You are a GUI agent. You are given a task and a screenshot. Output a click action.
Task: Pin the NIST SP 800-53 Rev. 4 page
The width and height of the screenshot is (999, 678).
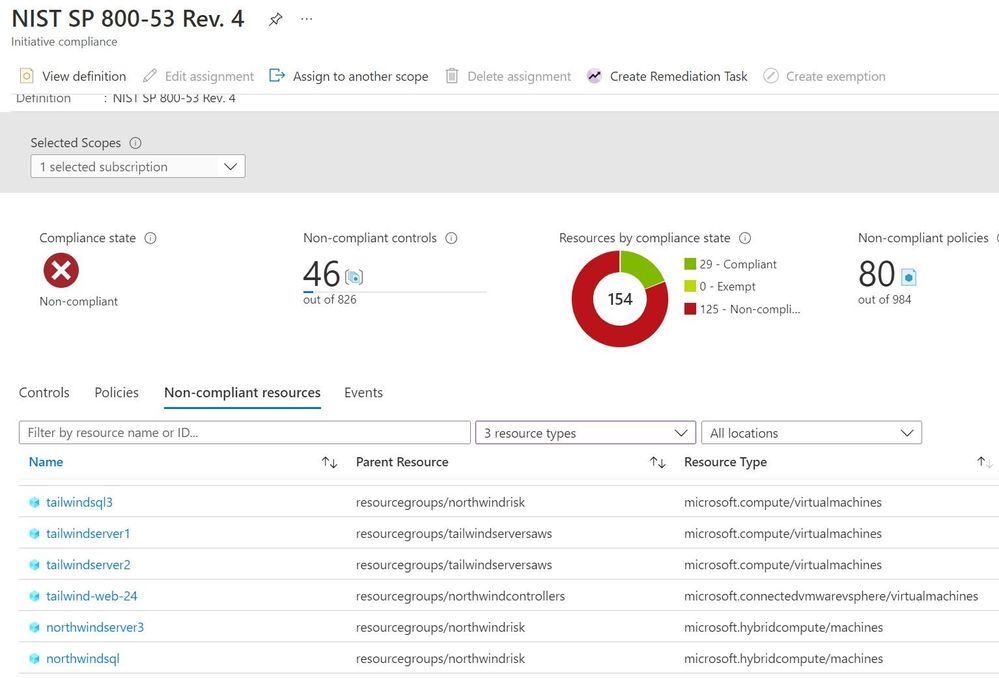[275, 19]
